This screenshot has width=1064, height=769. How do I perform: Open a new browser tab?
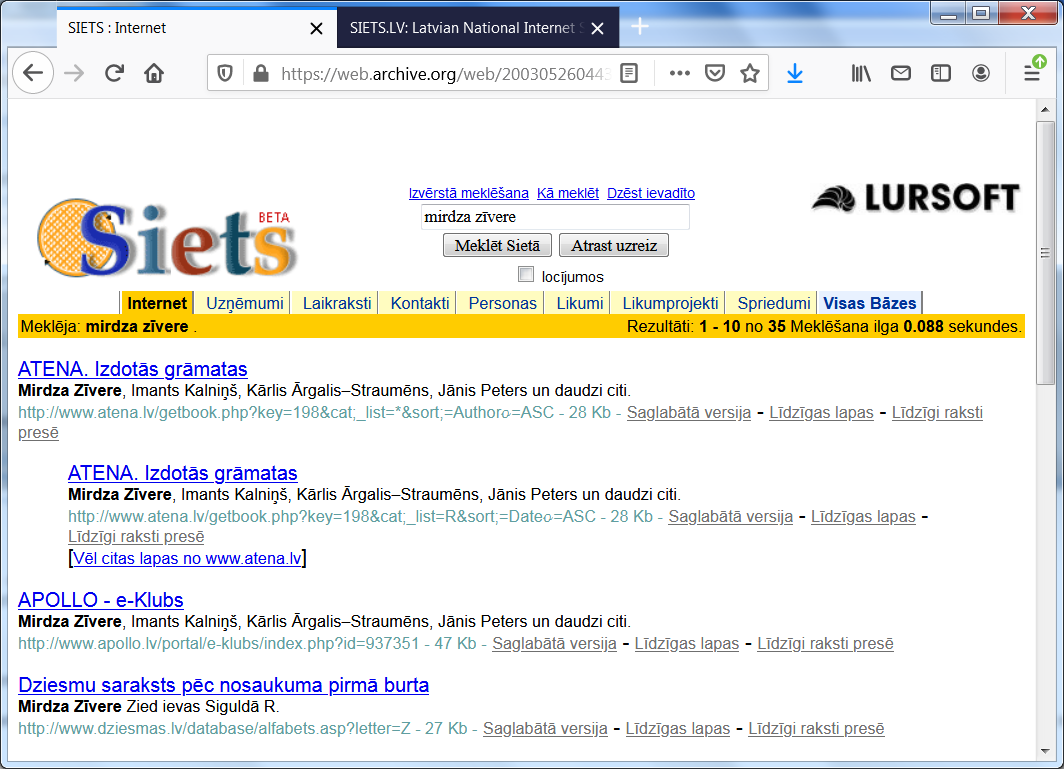640,26
